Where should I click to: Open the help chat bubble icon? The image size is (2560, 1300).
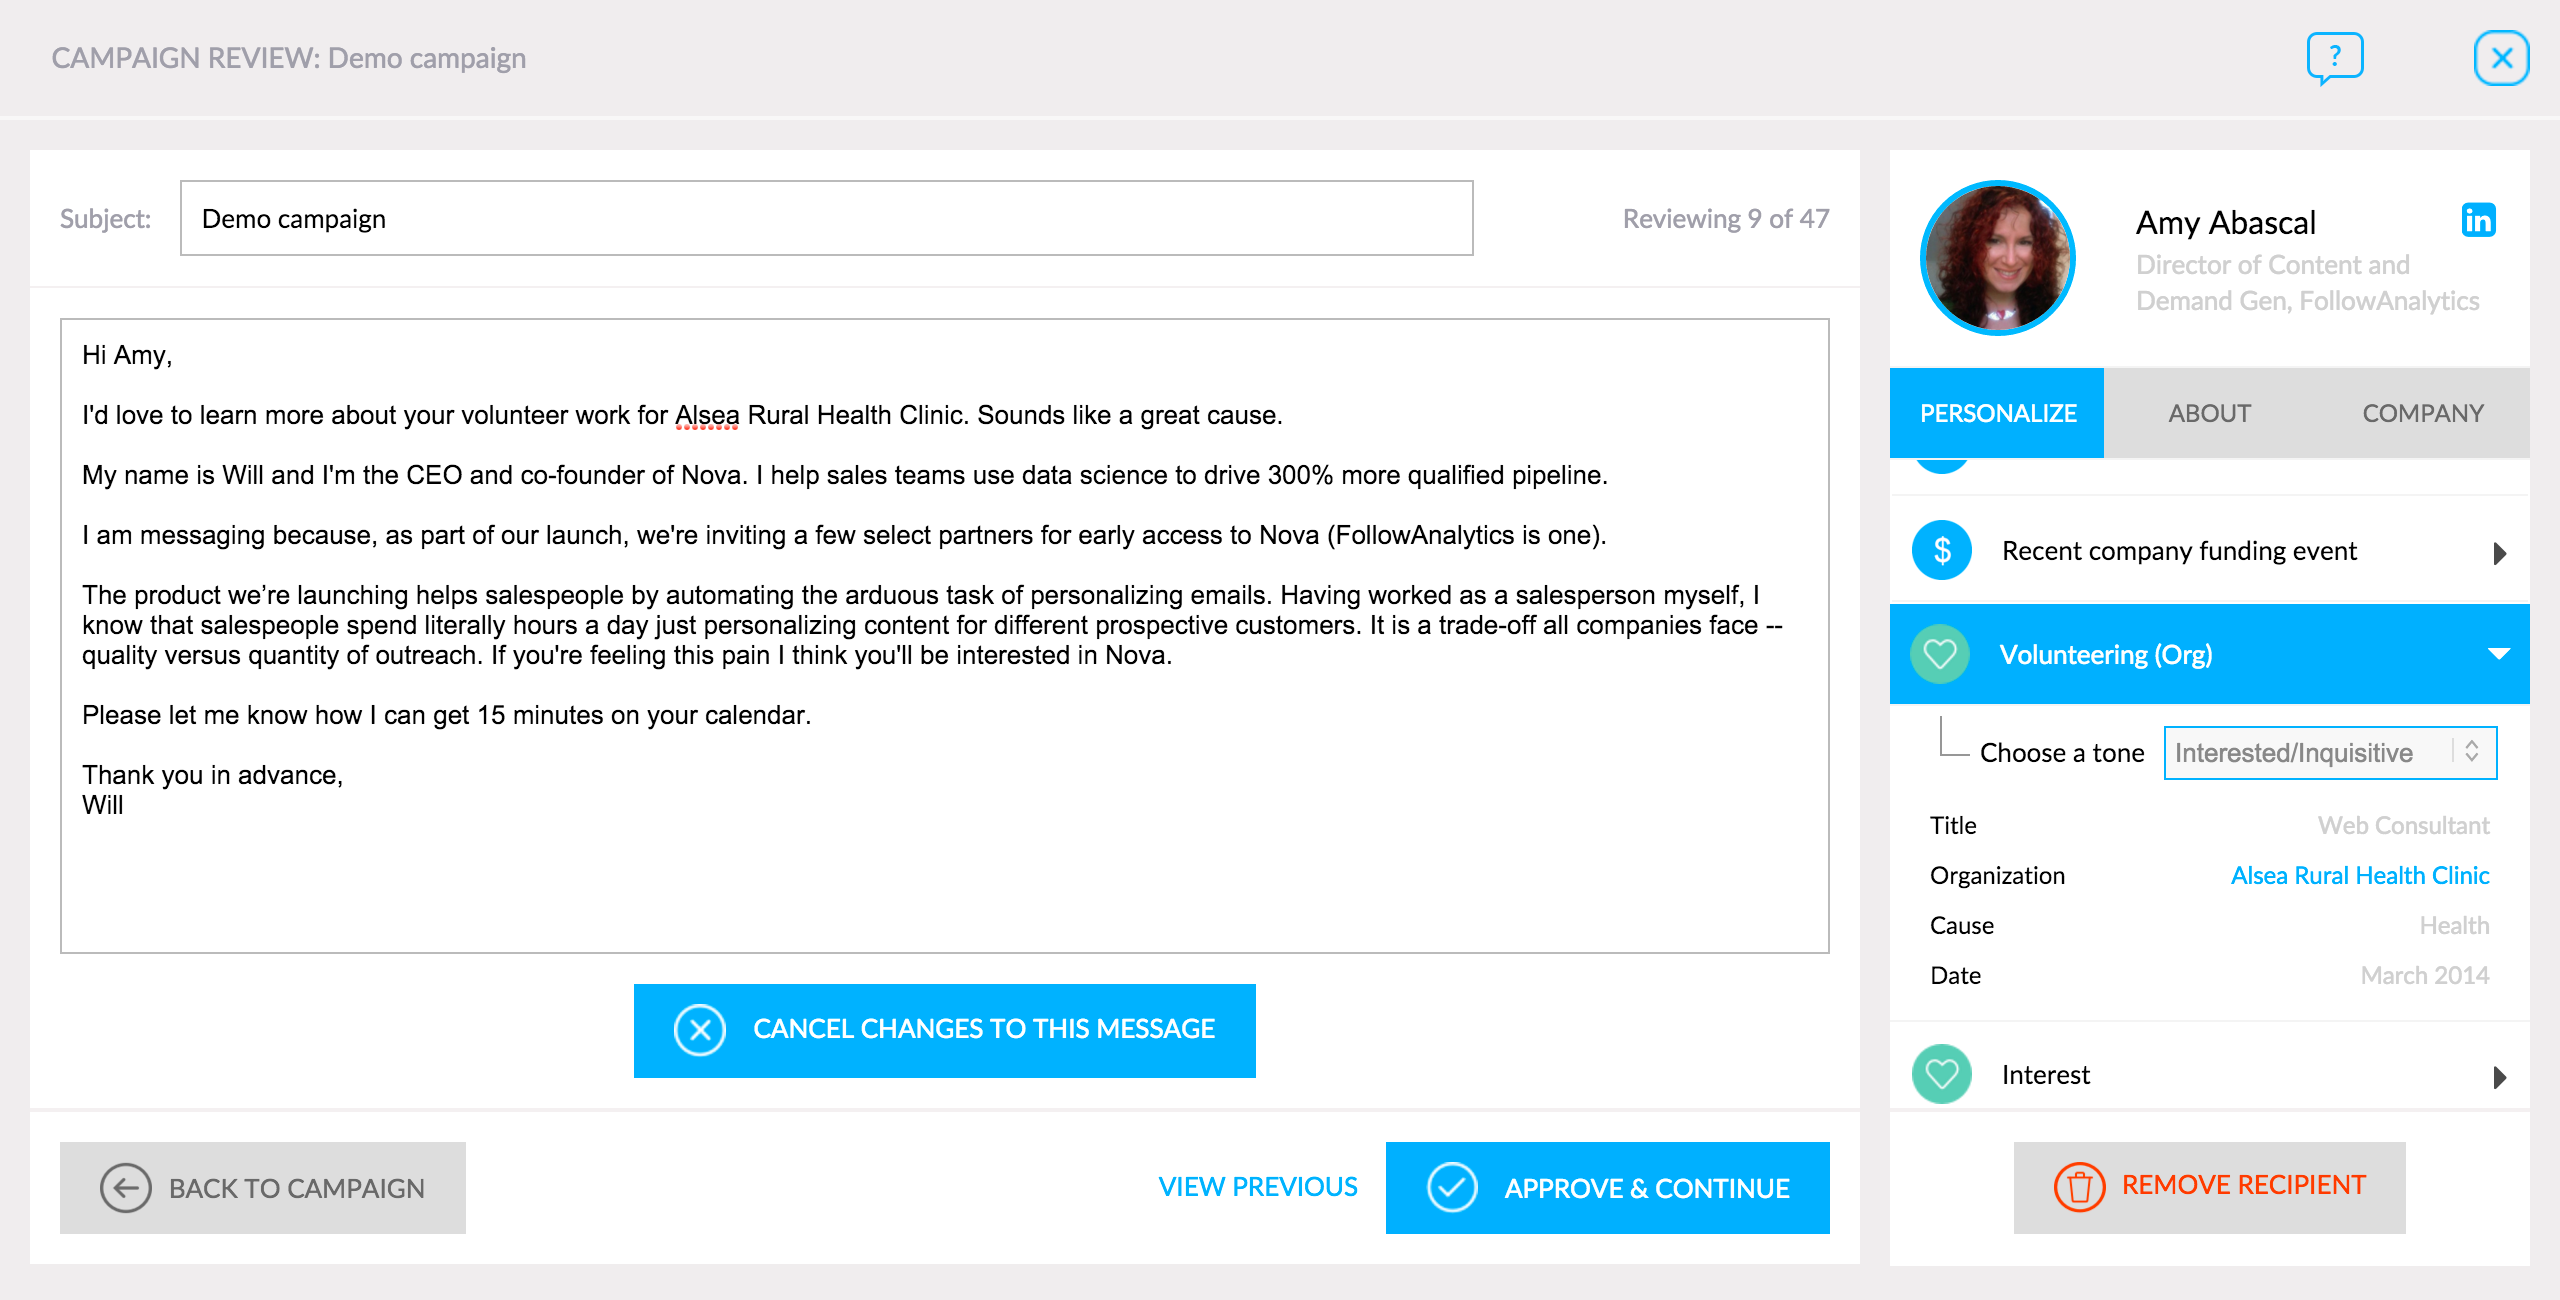(x=2334, y=57)
